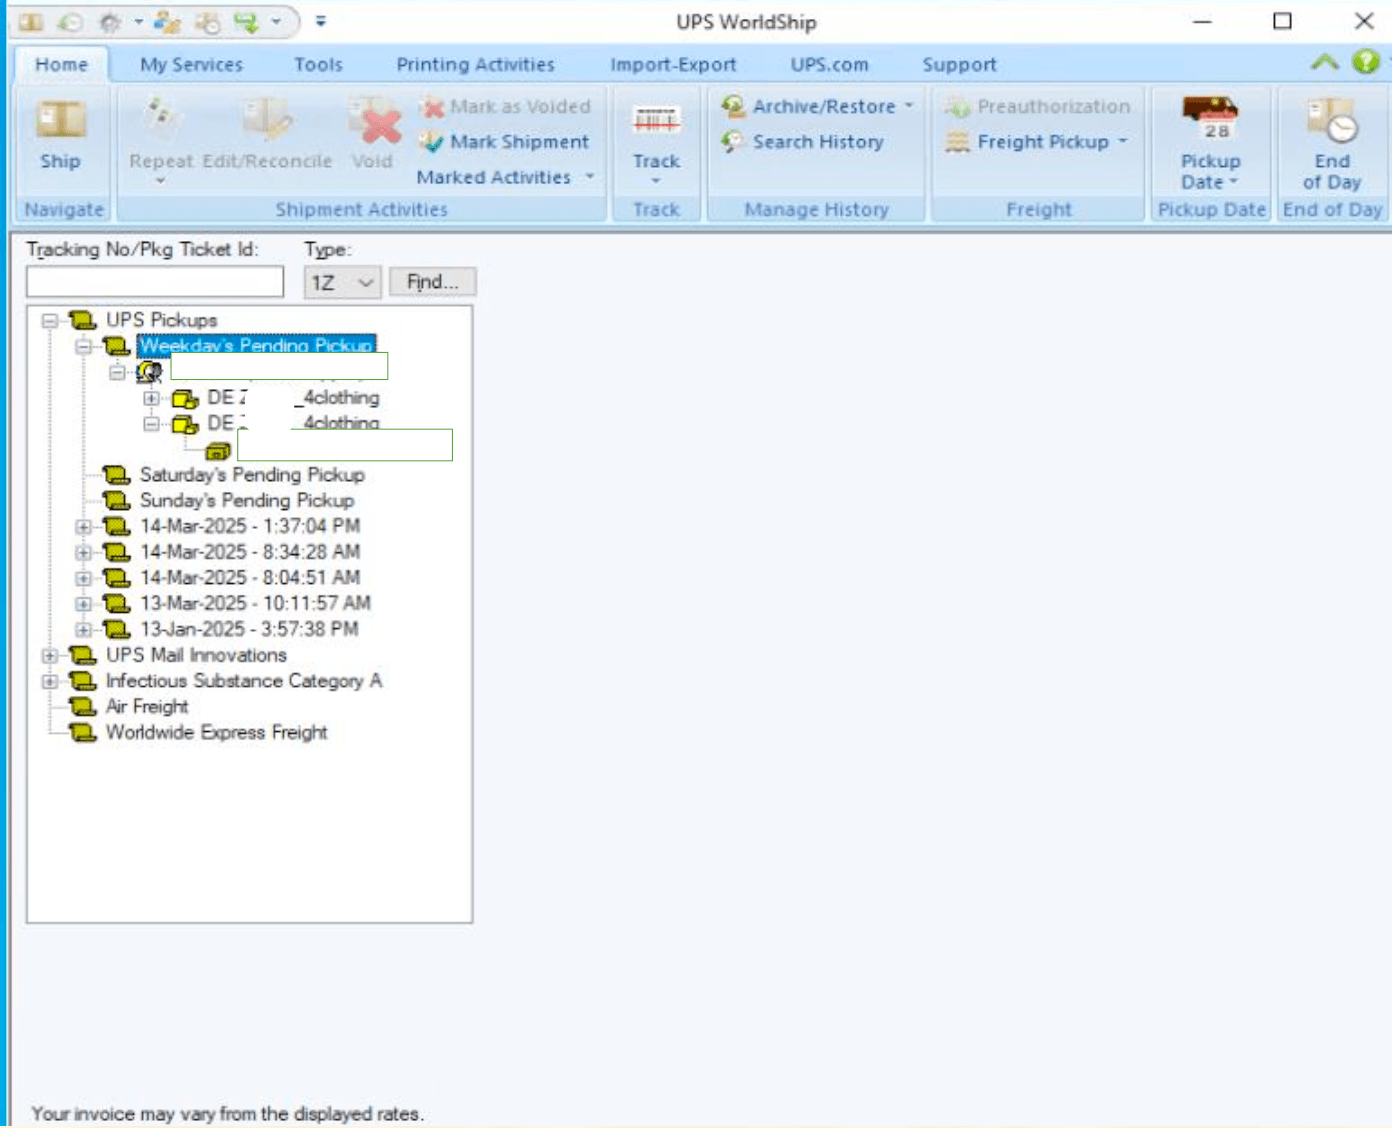Click the green help question mark icon

click(x=1365, y=62)
